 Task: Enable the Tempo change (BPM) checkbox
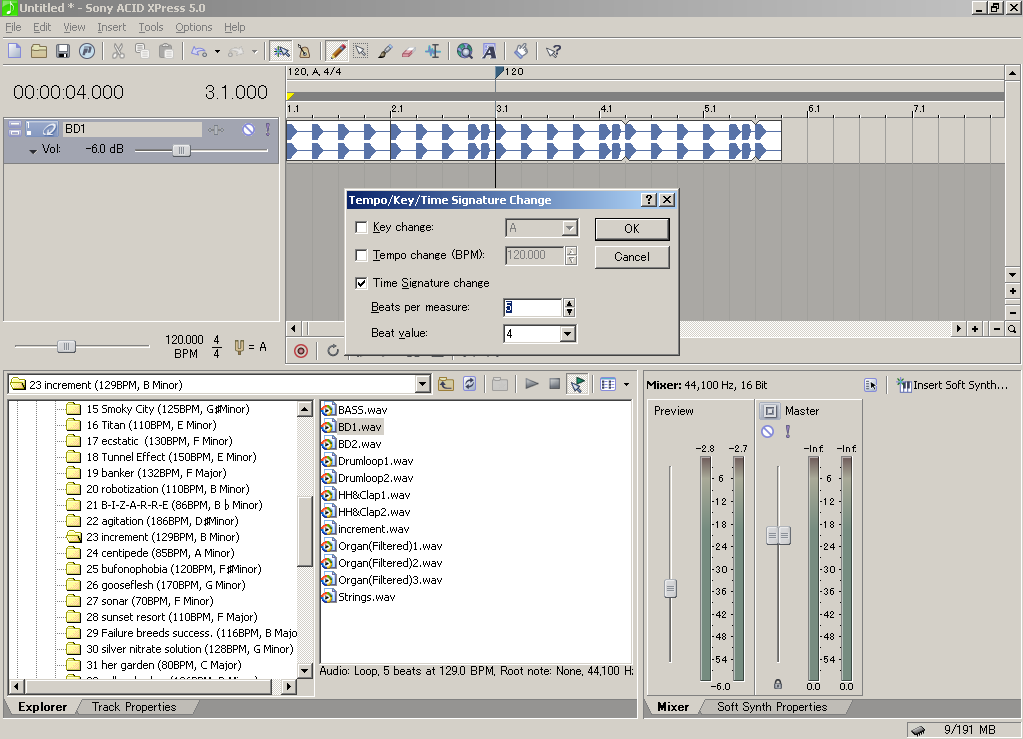point(361,255)
